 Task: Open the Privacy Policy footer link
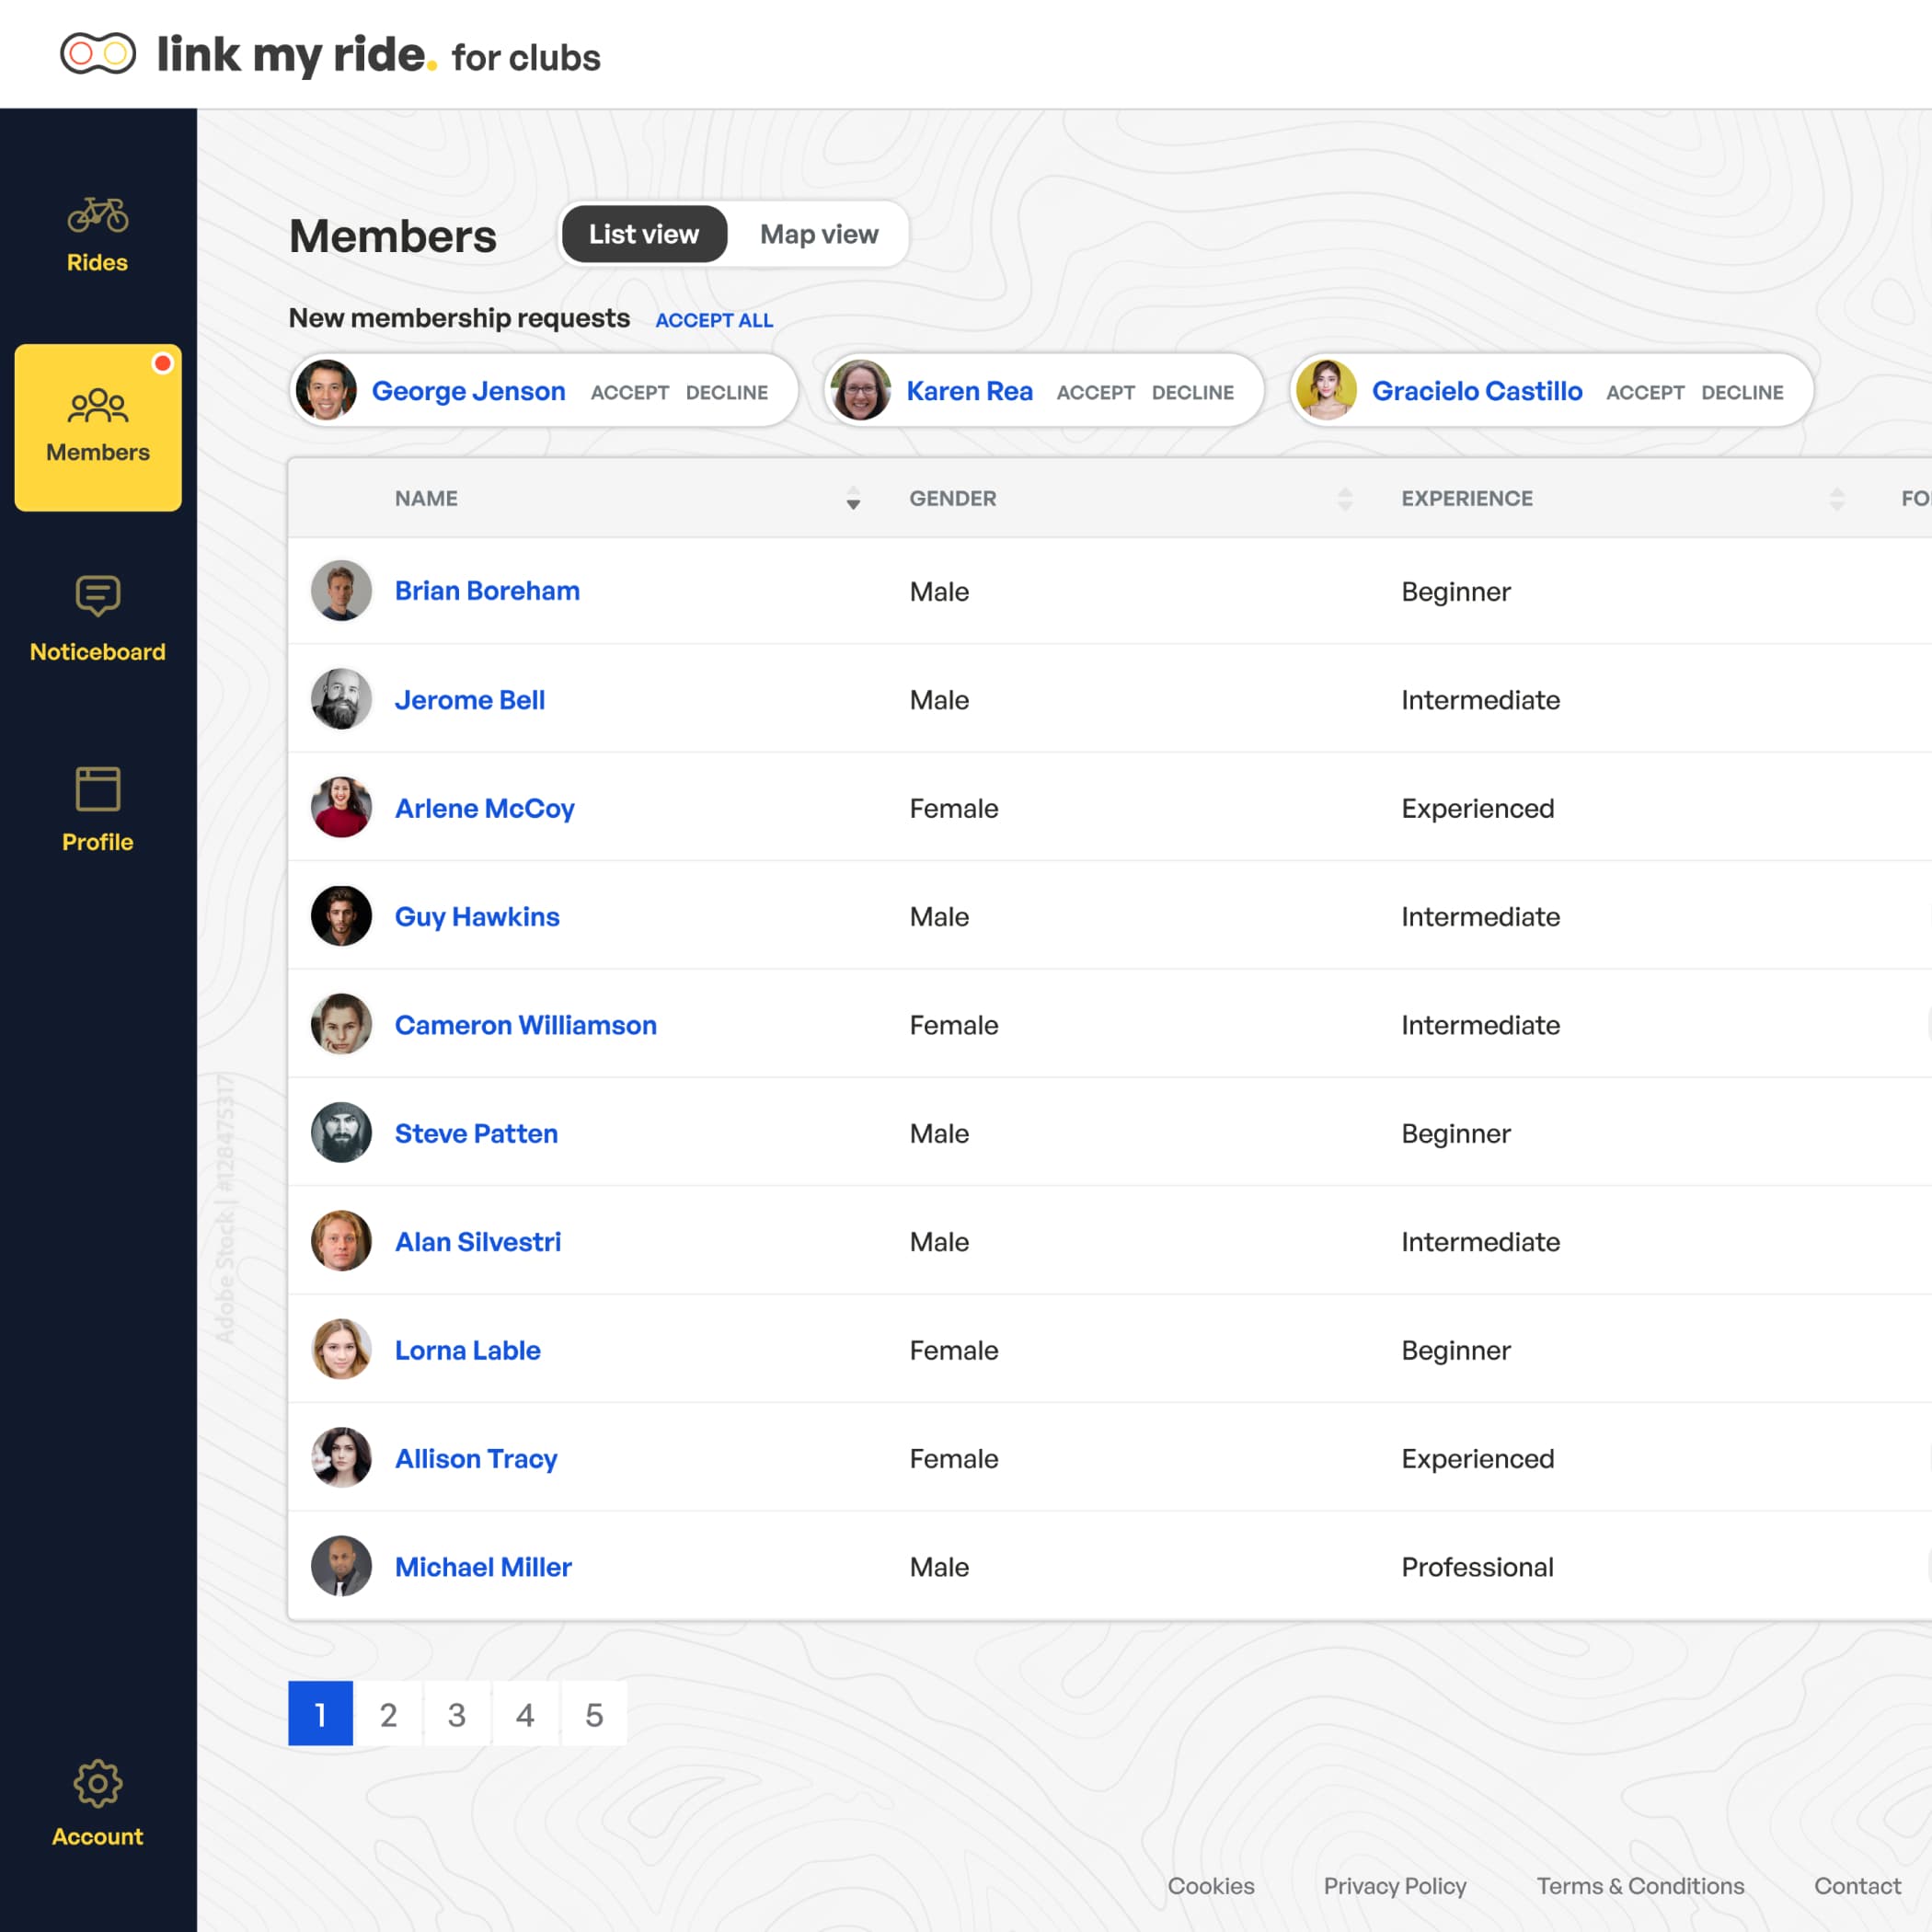coord(1395,1886)
